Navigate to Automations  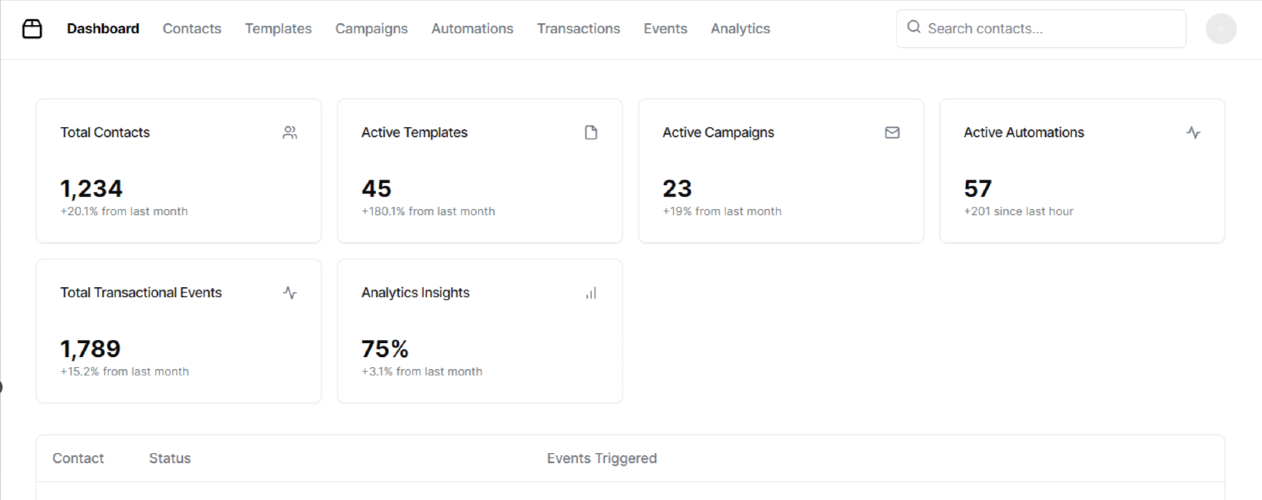pos(472,29)
